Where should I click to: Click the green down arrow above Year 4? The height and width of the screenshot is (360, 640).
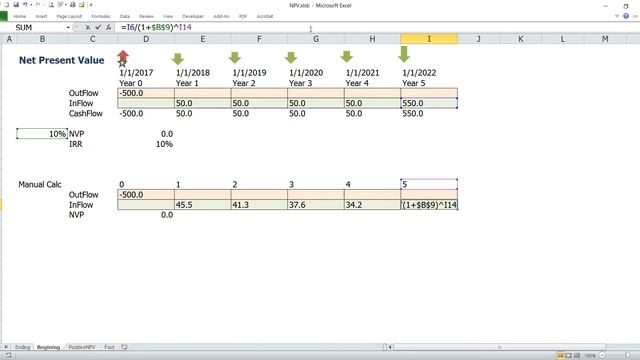point(347,56)
